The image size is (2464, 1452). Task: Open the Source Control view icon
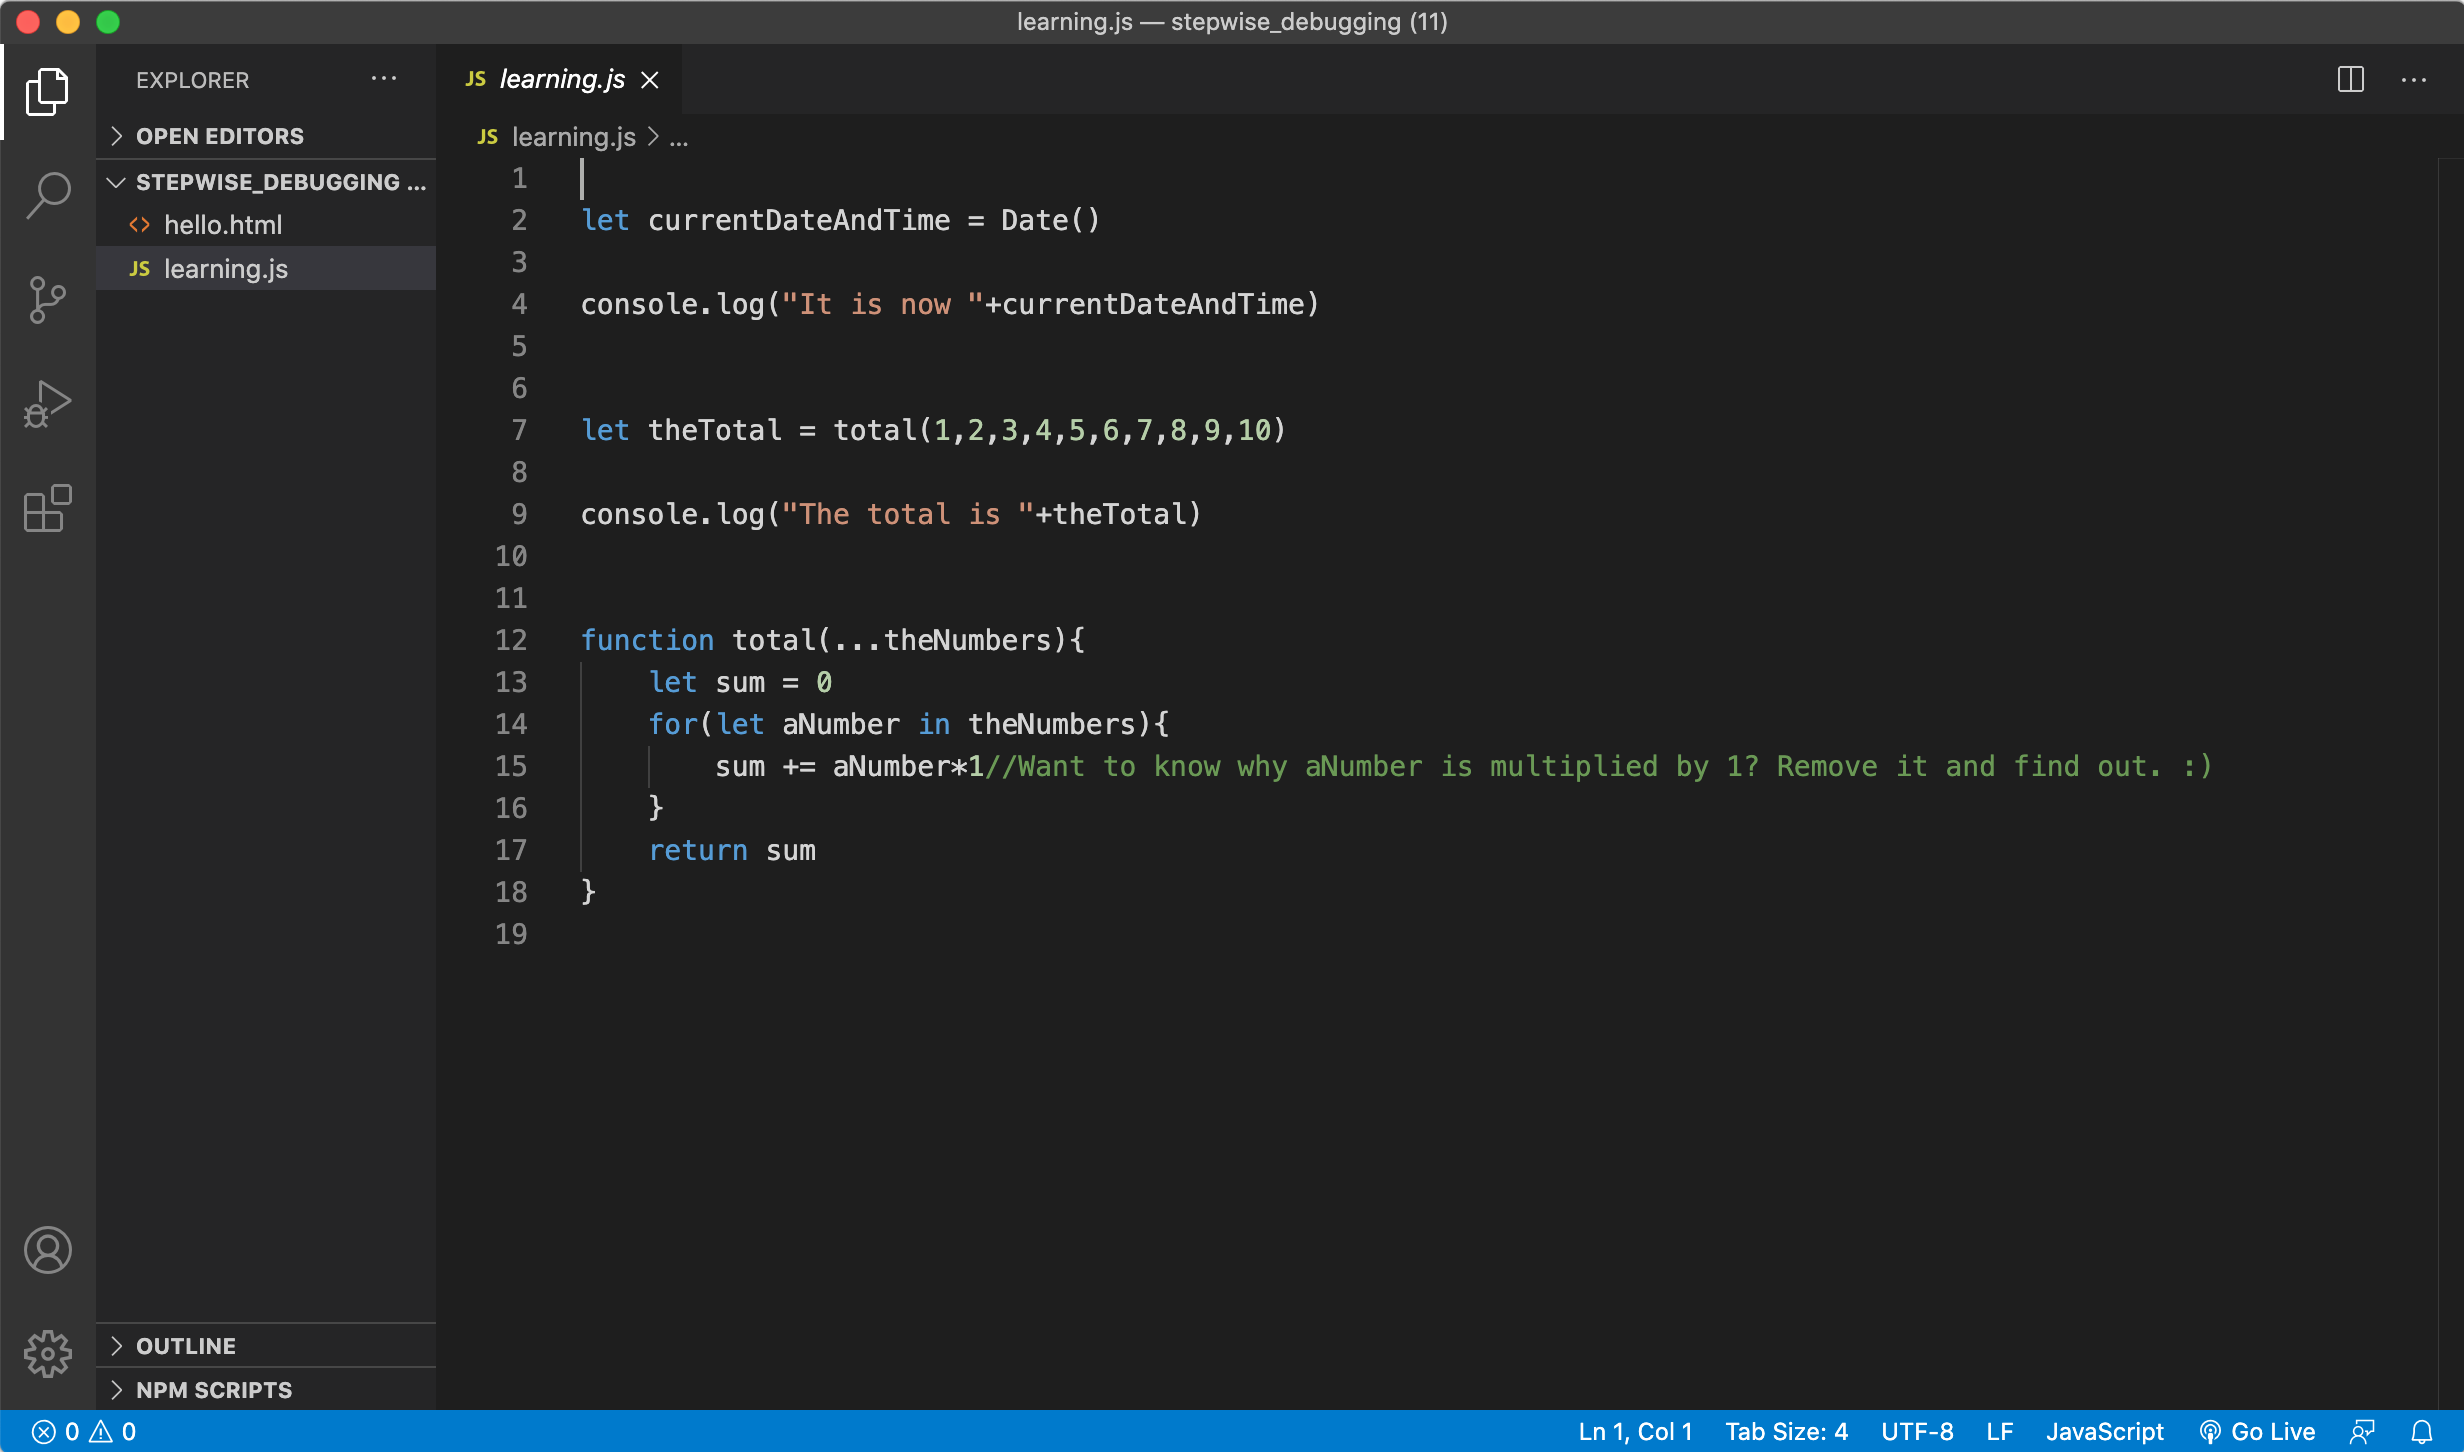47,300
